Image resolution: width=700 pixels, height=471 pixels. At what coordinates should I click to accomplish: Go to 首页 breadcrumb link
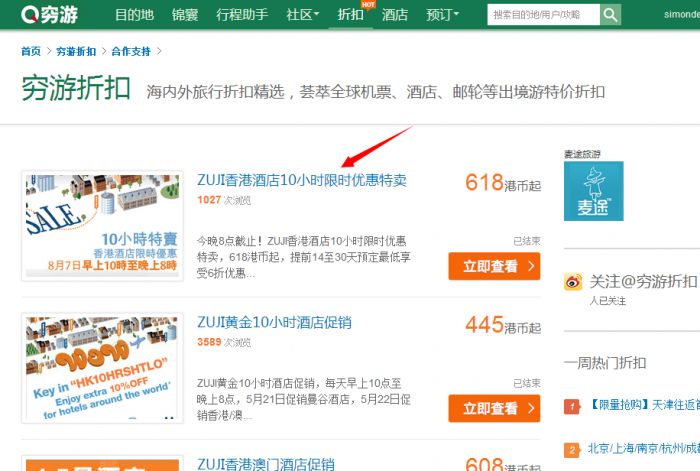(x=31, y=51)
